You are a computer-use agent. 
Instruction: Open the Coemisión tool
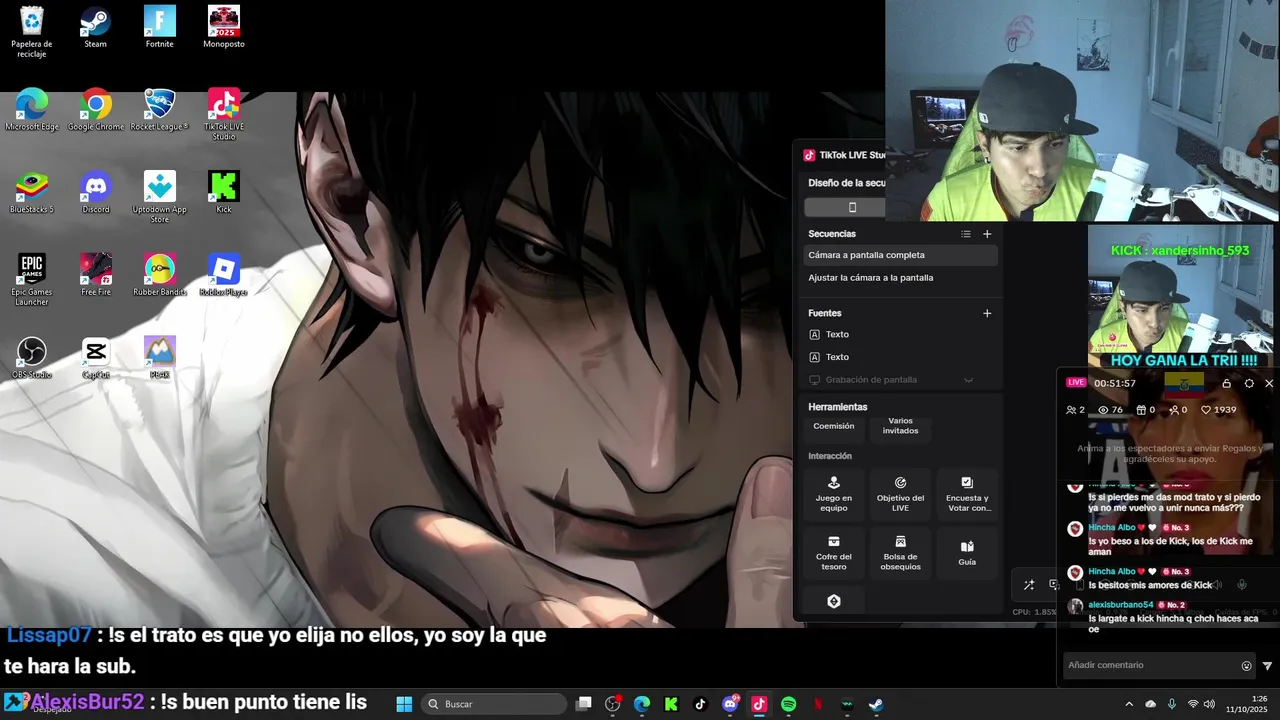click(x=834, y=427)
